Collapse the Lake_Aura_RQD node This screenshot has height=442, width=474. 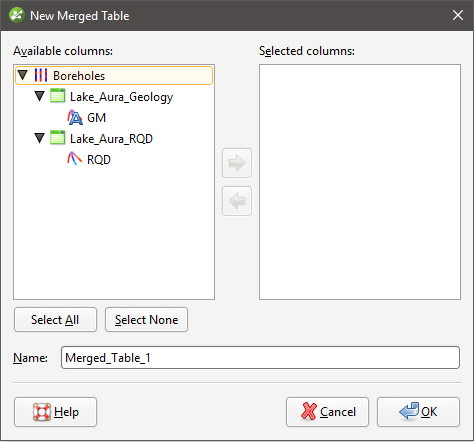[40, 138]
